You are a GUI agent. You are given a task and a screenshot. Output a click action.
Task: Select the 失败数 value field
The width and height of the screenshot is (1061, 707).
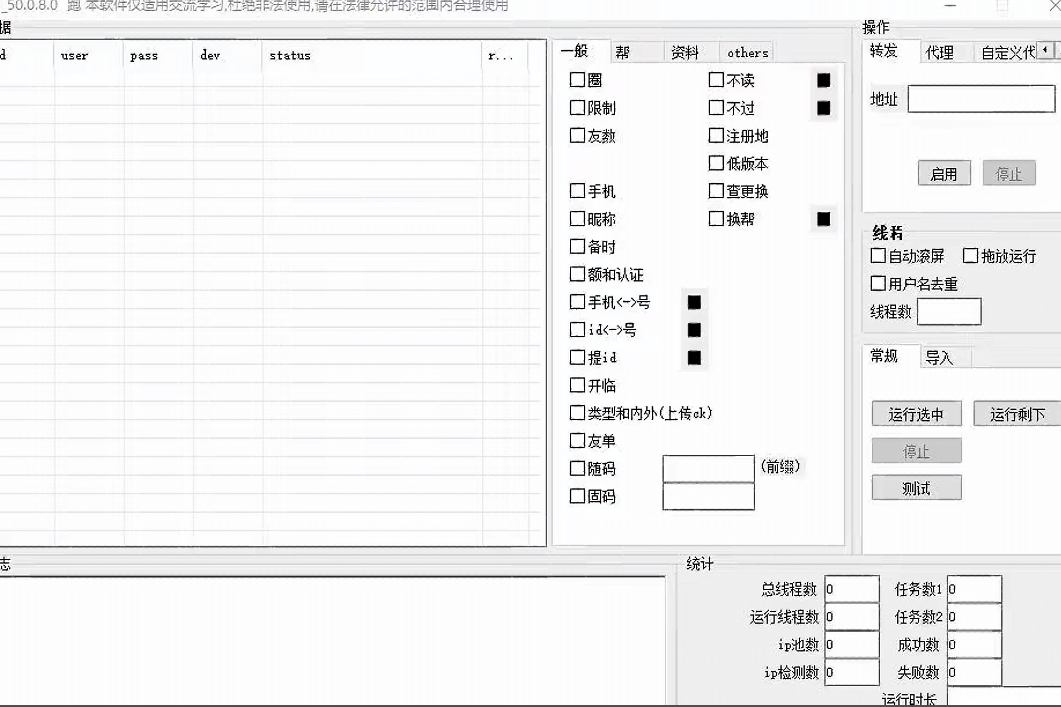tap(974, 672)
